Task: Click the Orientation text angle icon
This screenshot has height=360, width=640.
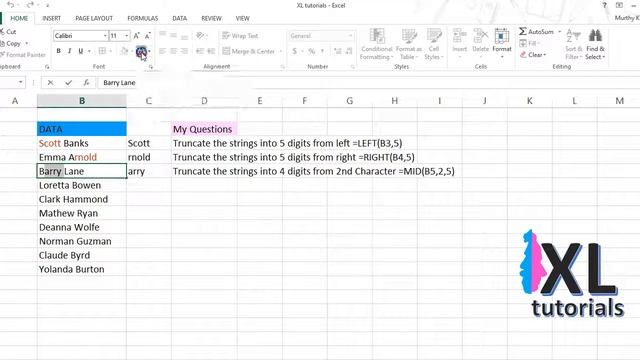Action: pos(200,36)
